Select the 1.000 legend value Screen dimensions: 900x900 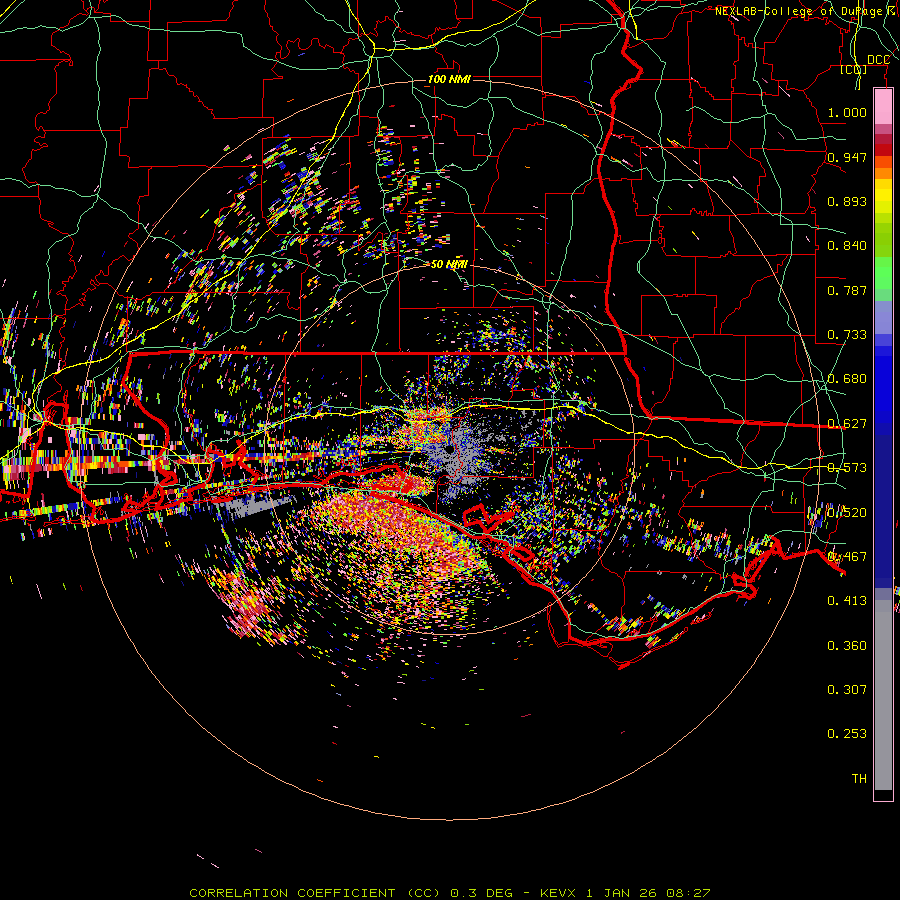847,112
